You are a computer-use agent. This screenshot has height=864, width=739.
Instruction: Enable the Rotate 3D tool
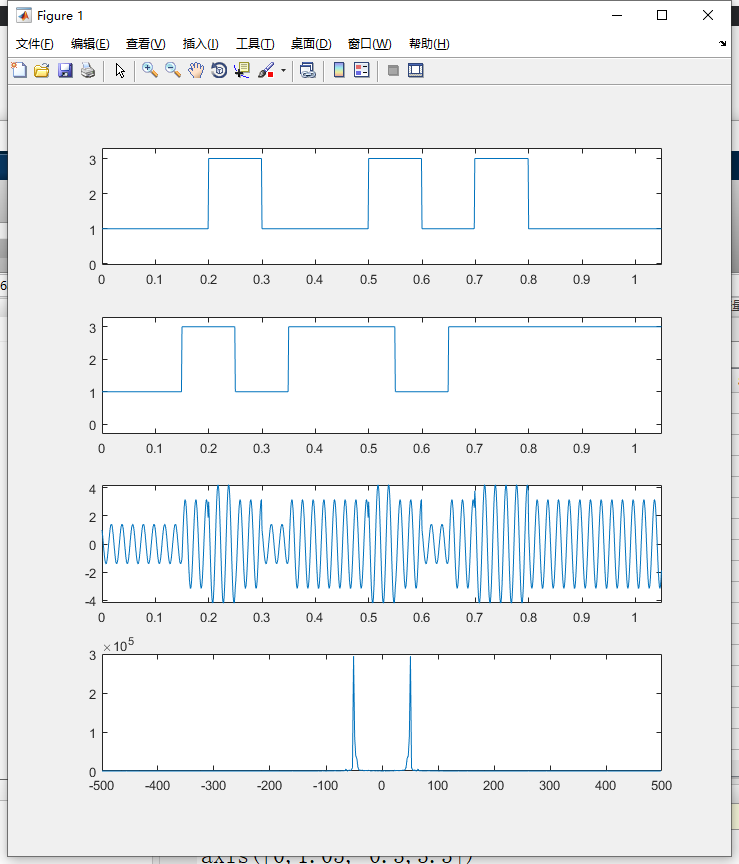click(x=219, y=70)
